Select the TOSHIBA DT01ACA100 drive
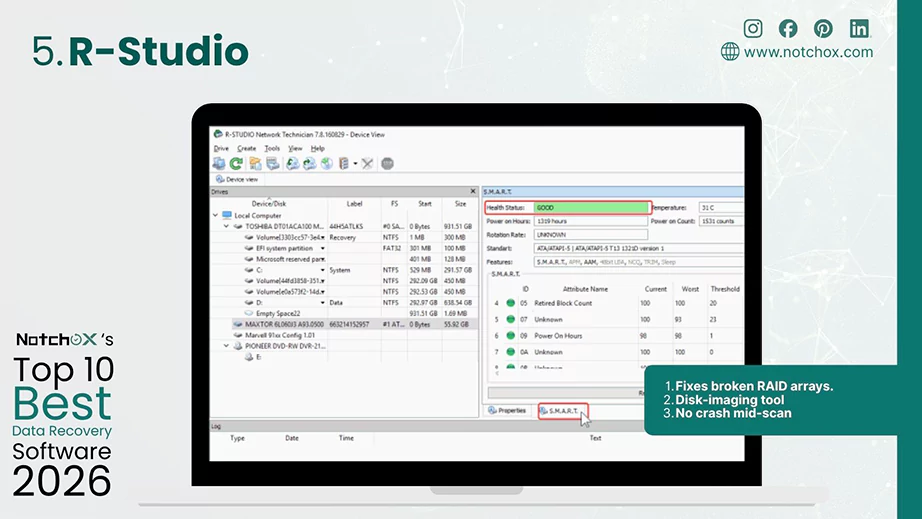This screenshot has height=519, width=922. click(285, 226)
